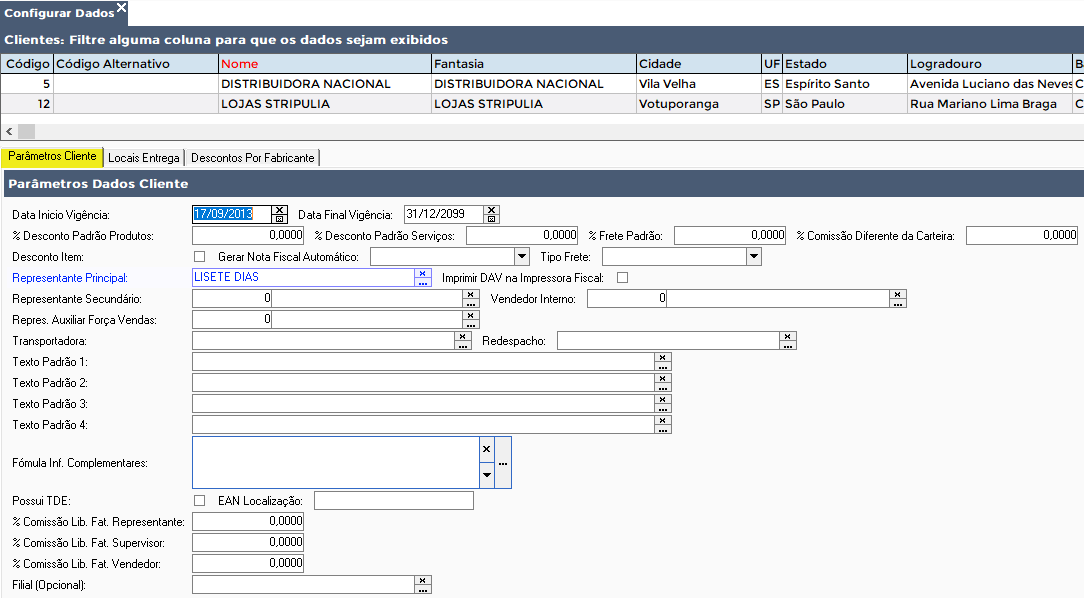The width and height of the screenshot is (1084, 598).
Task: Go to Descontos Por Fabricante tab
Action: [252, 158]
